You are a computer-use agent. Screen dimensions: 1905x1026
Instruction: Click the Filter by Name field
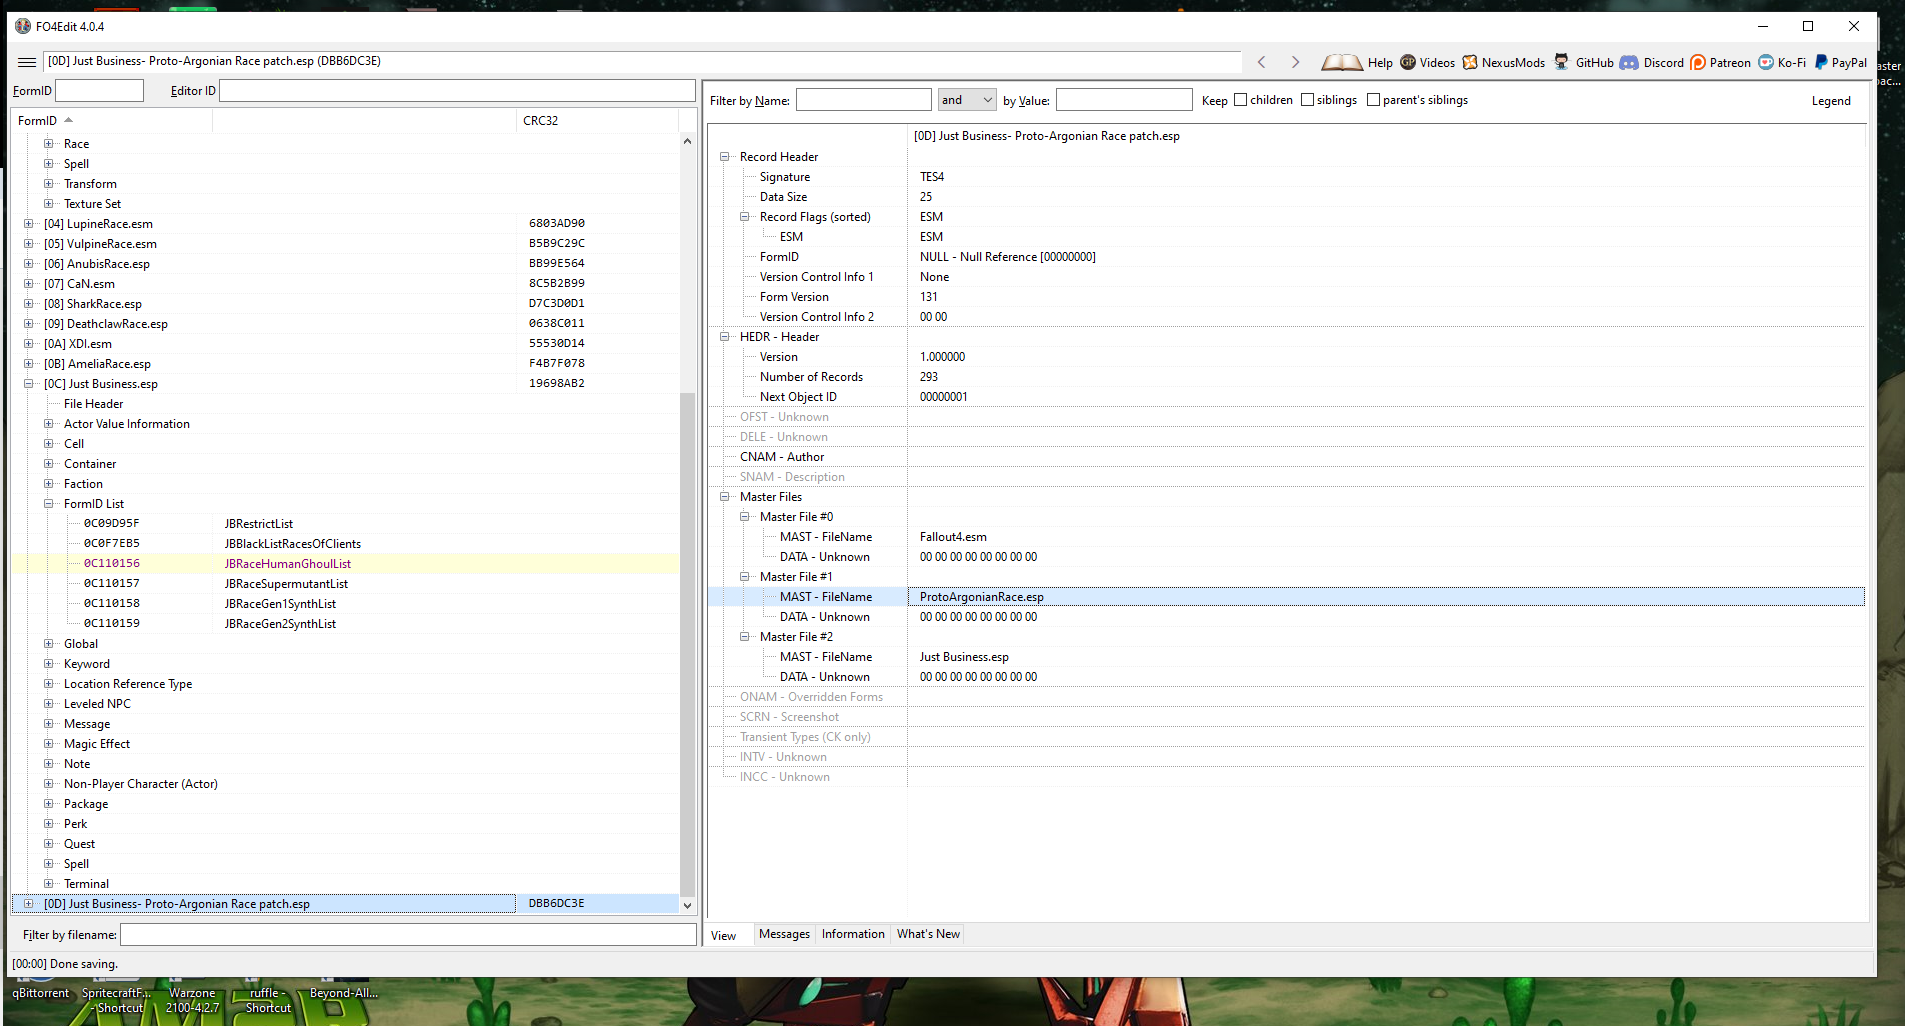pos(864,100)
